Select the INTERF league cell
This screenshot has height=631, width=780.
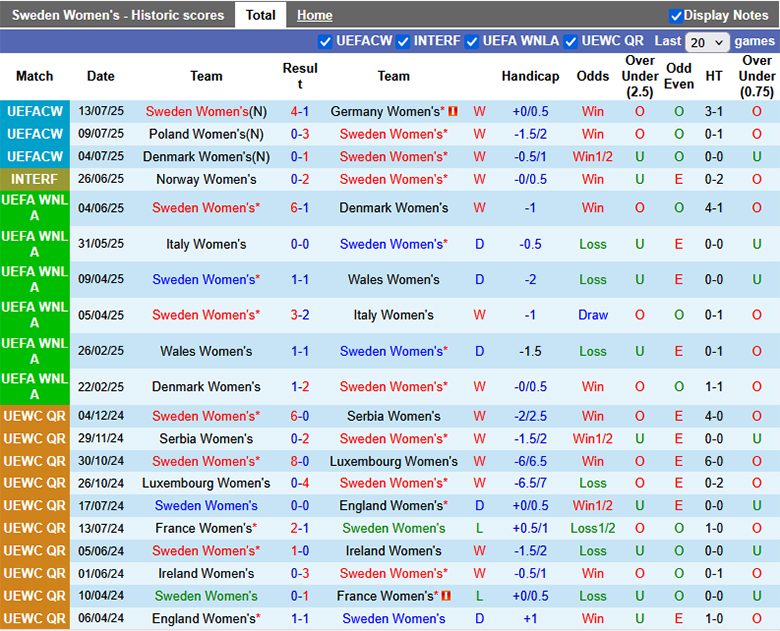34,179
